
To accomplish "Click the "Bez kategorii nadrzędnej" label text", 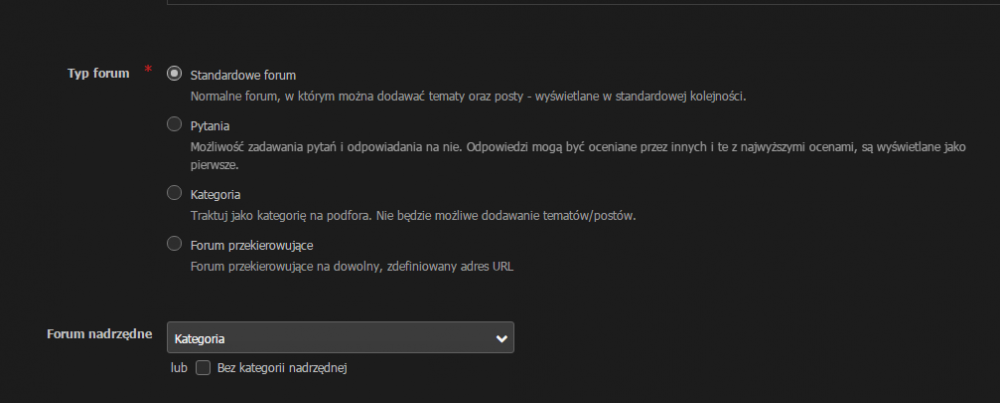I will click(x=281, y=368).
